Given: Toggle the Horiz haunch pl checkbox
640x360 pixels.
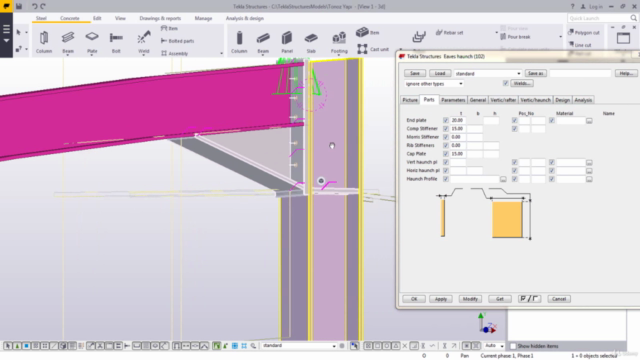Looking at the screenshot, I should click(446, 171).
